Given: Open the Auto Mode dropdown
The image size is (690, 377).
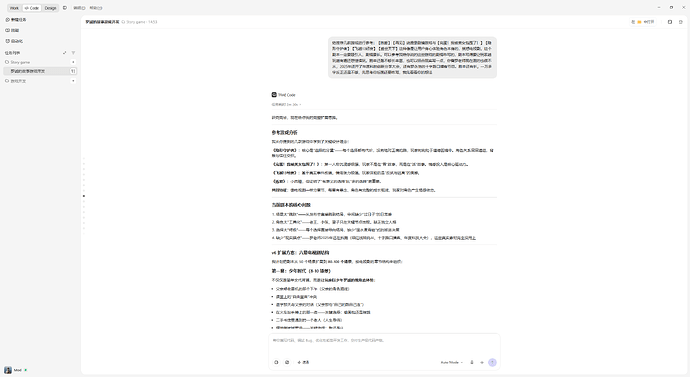Looking at the screenshot, I should tap(451, 362).
